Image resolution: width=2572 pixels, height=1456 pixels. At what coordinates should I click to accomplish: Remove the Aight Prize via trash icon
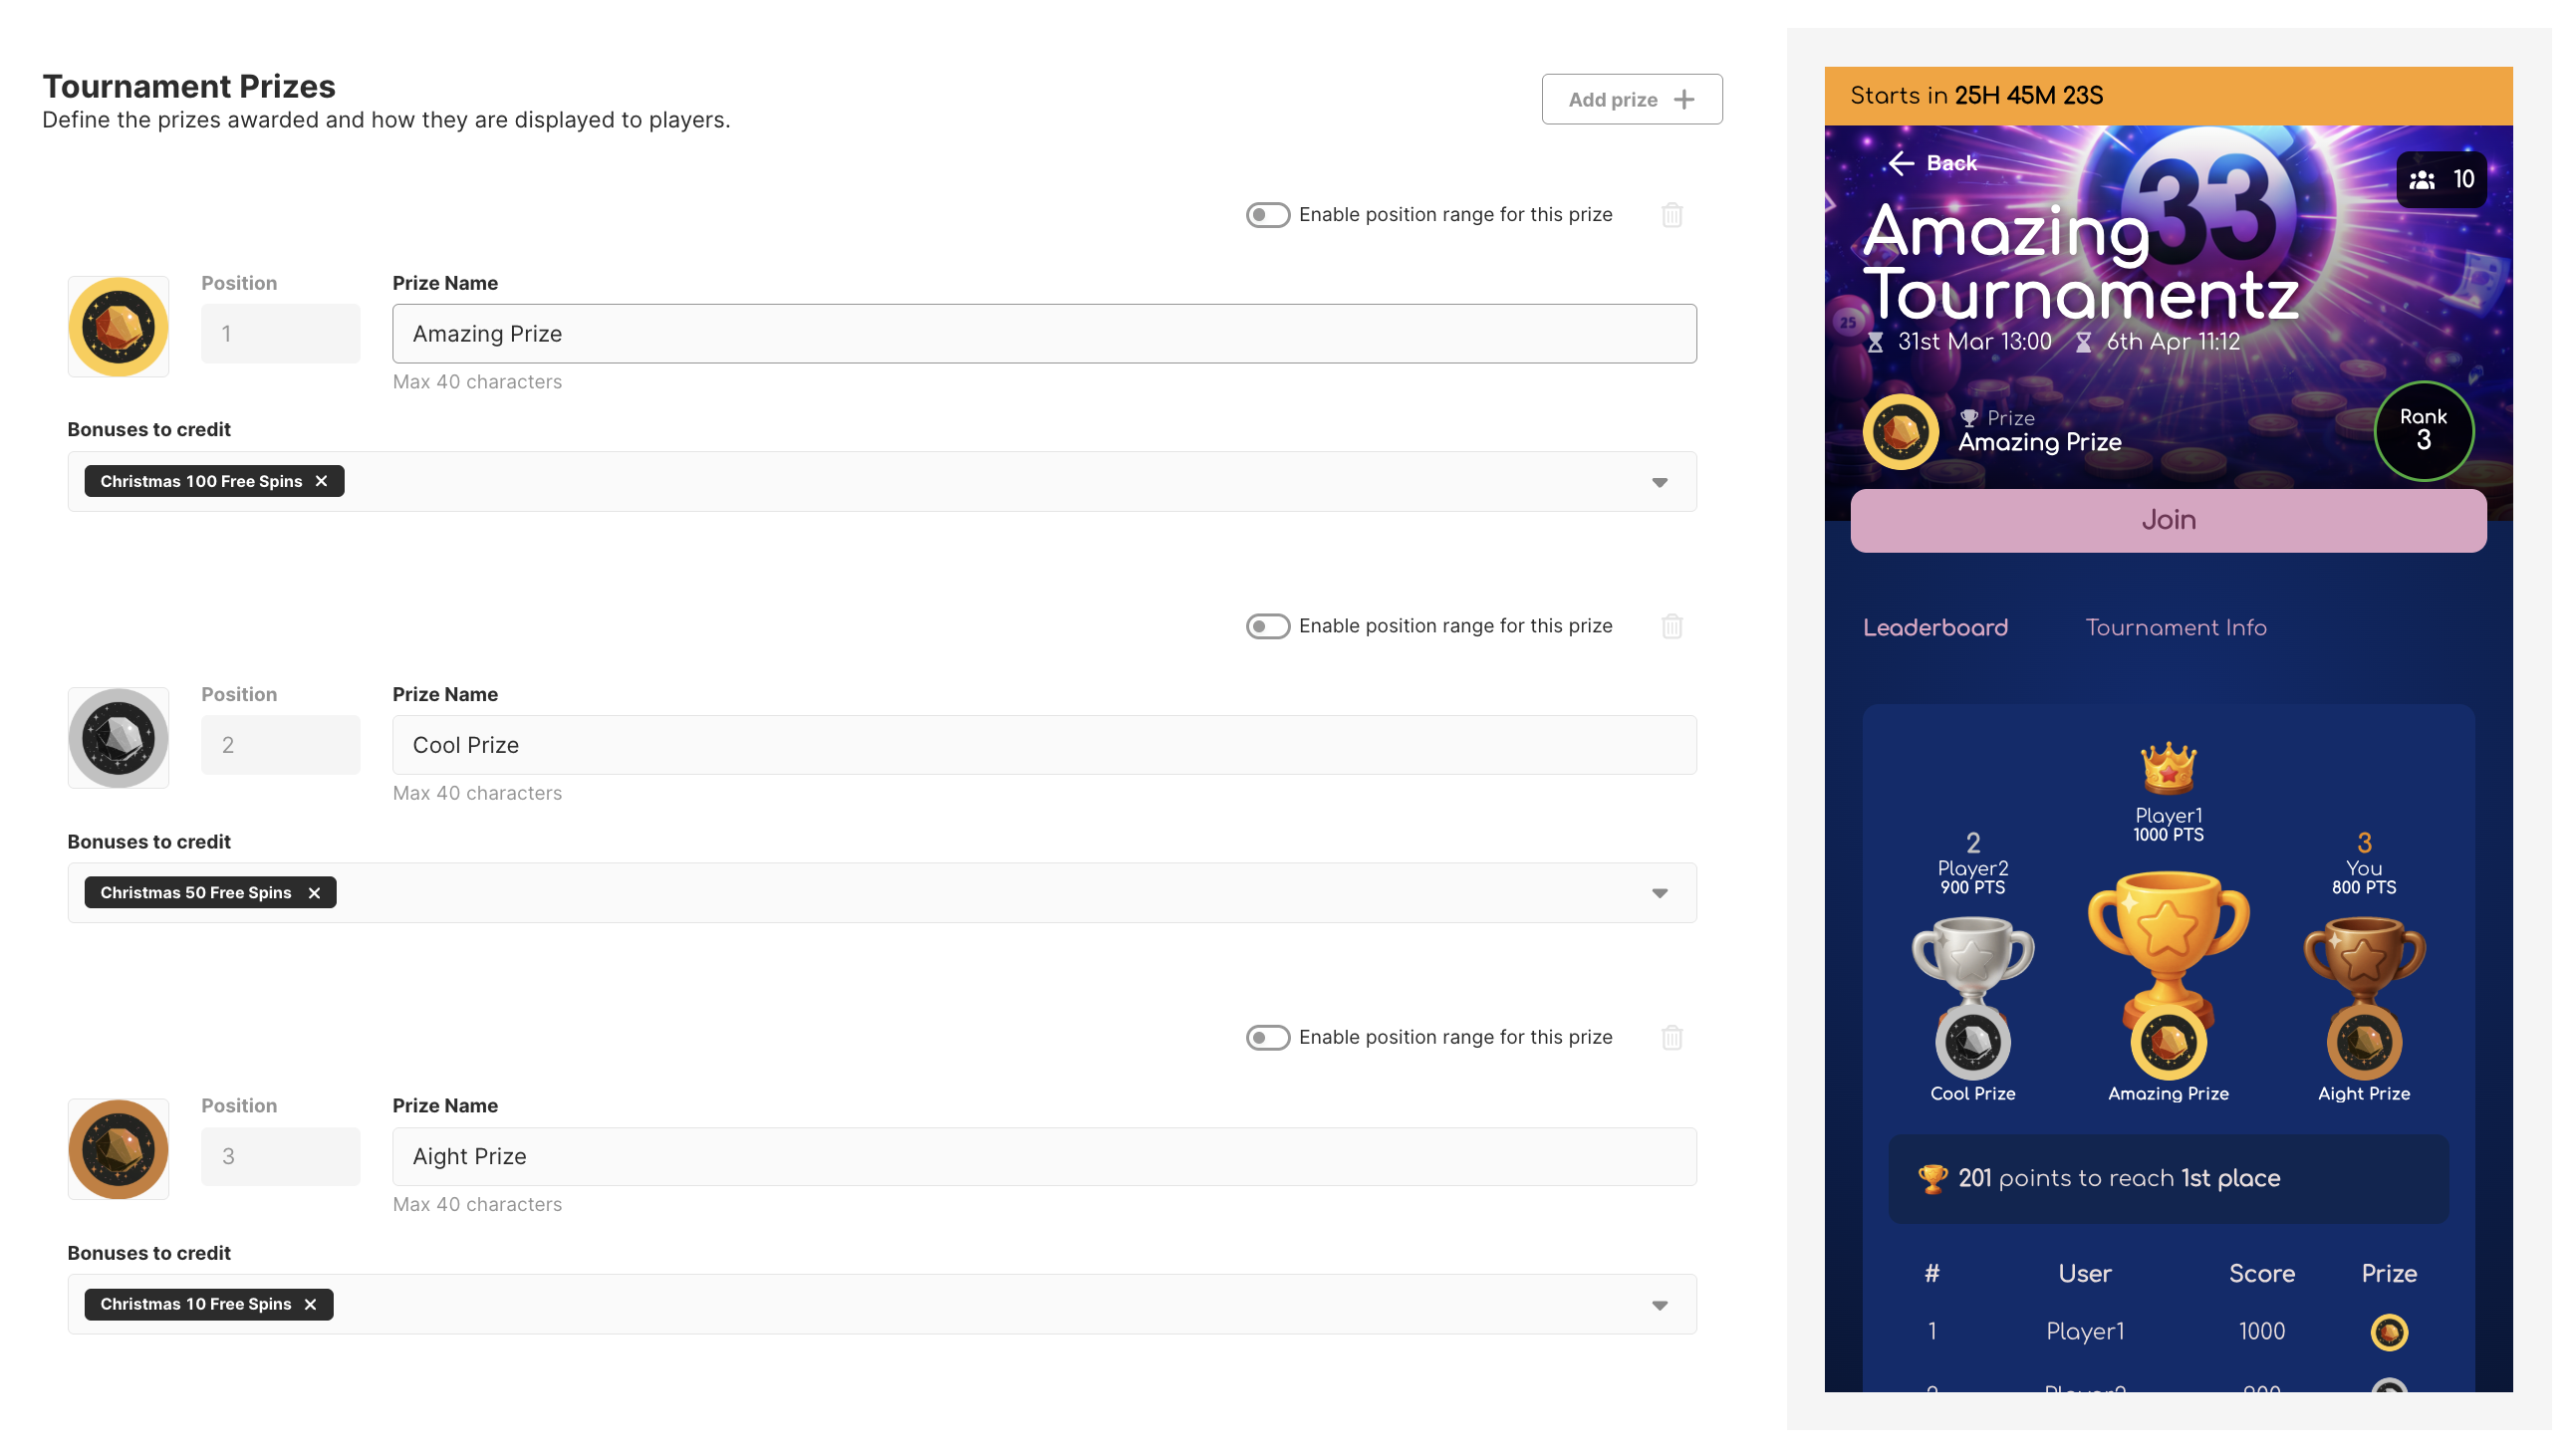1671,1037
